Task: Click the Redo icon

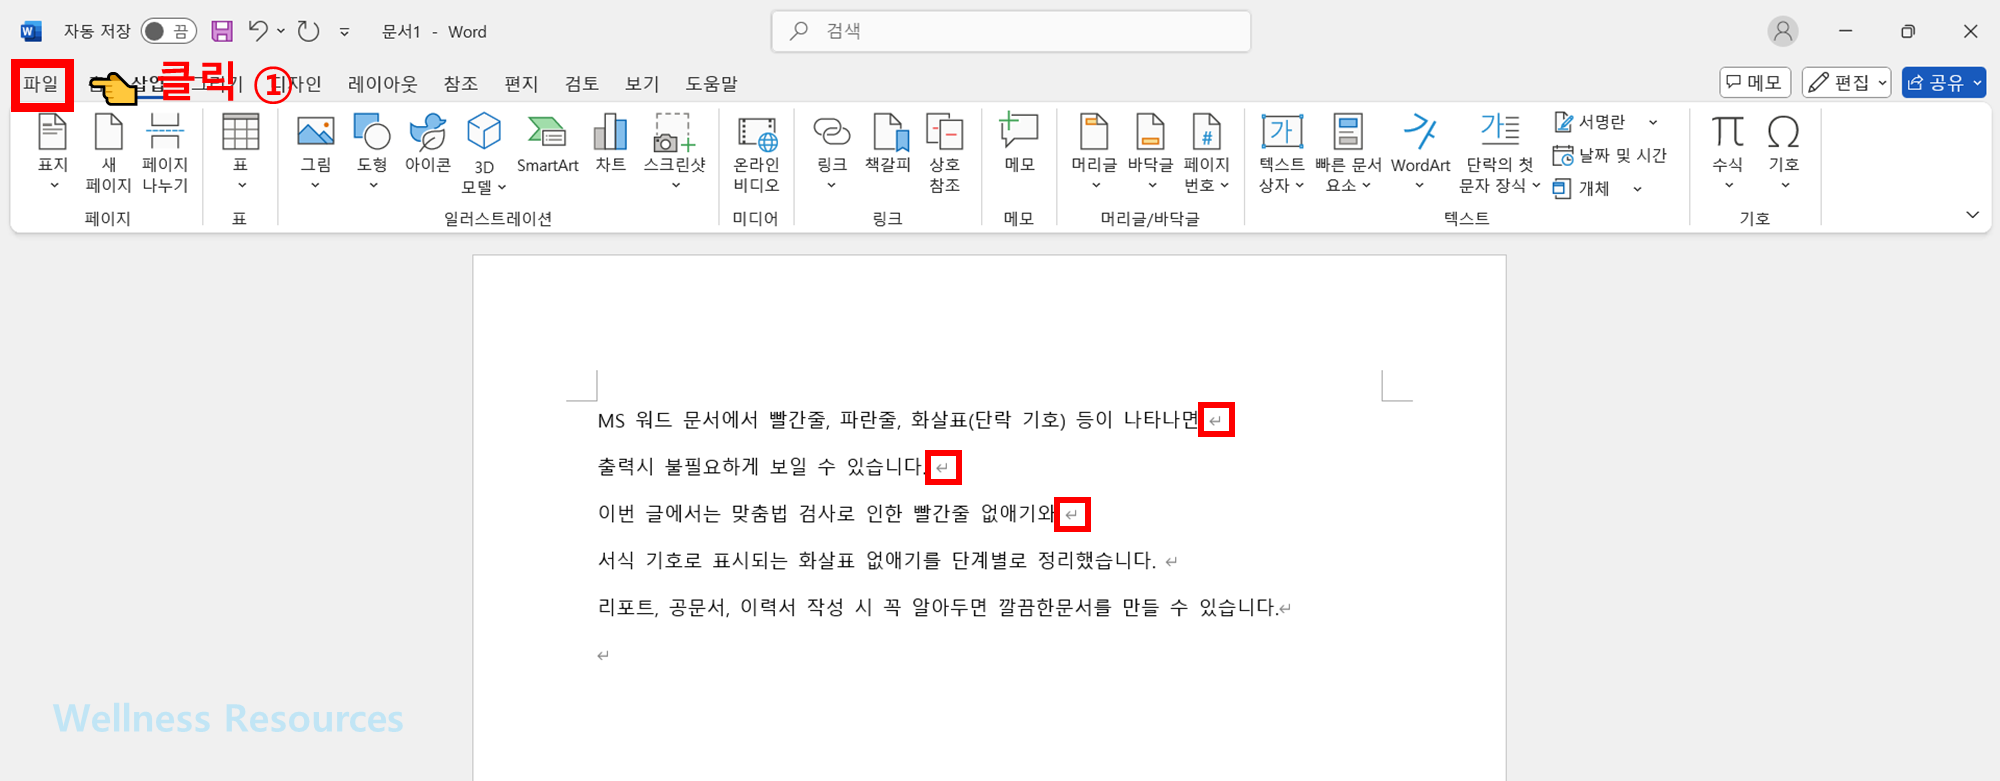Action: [309, 32]
